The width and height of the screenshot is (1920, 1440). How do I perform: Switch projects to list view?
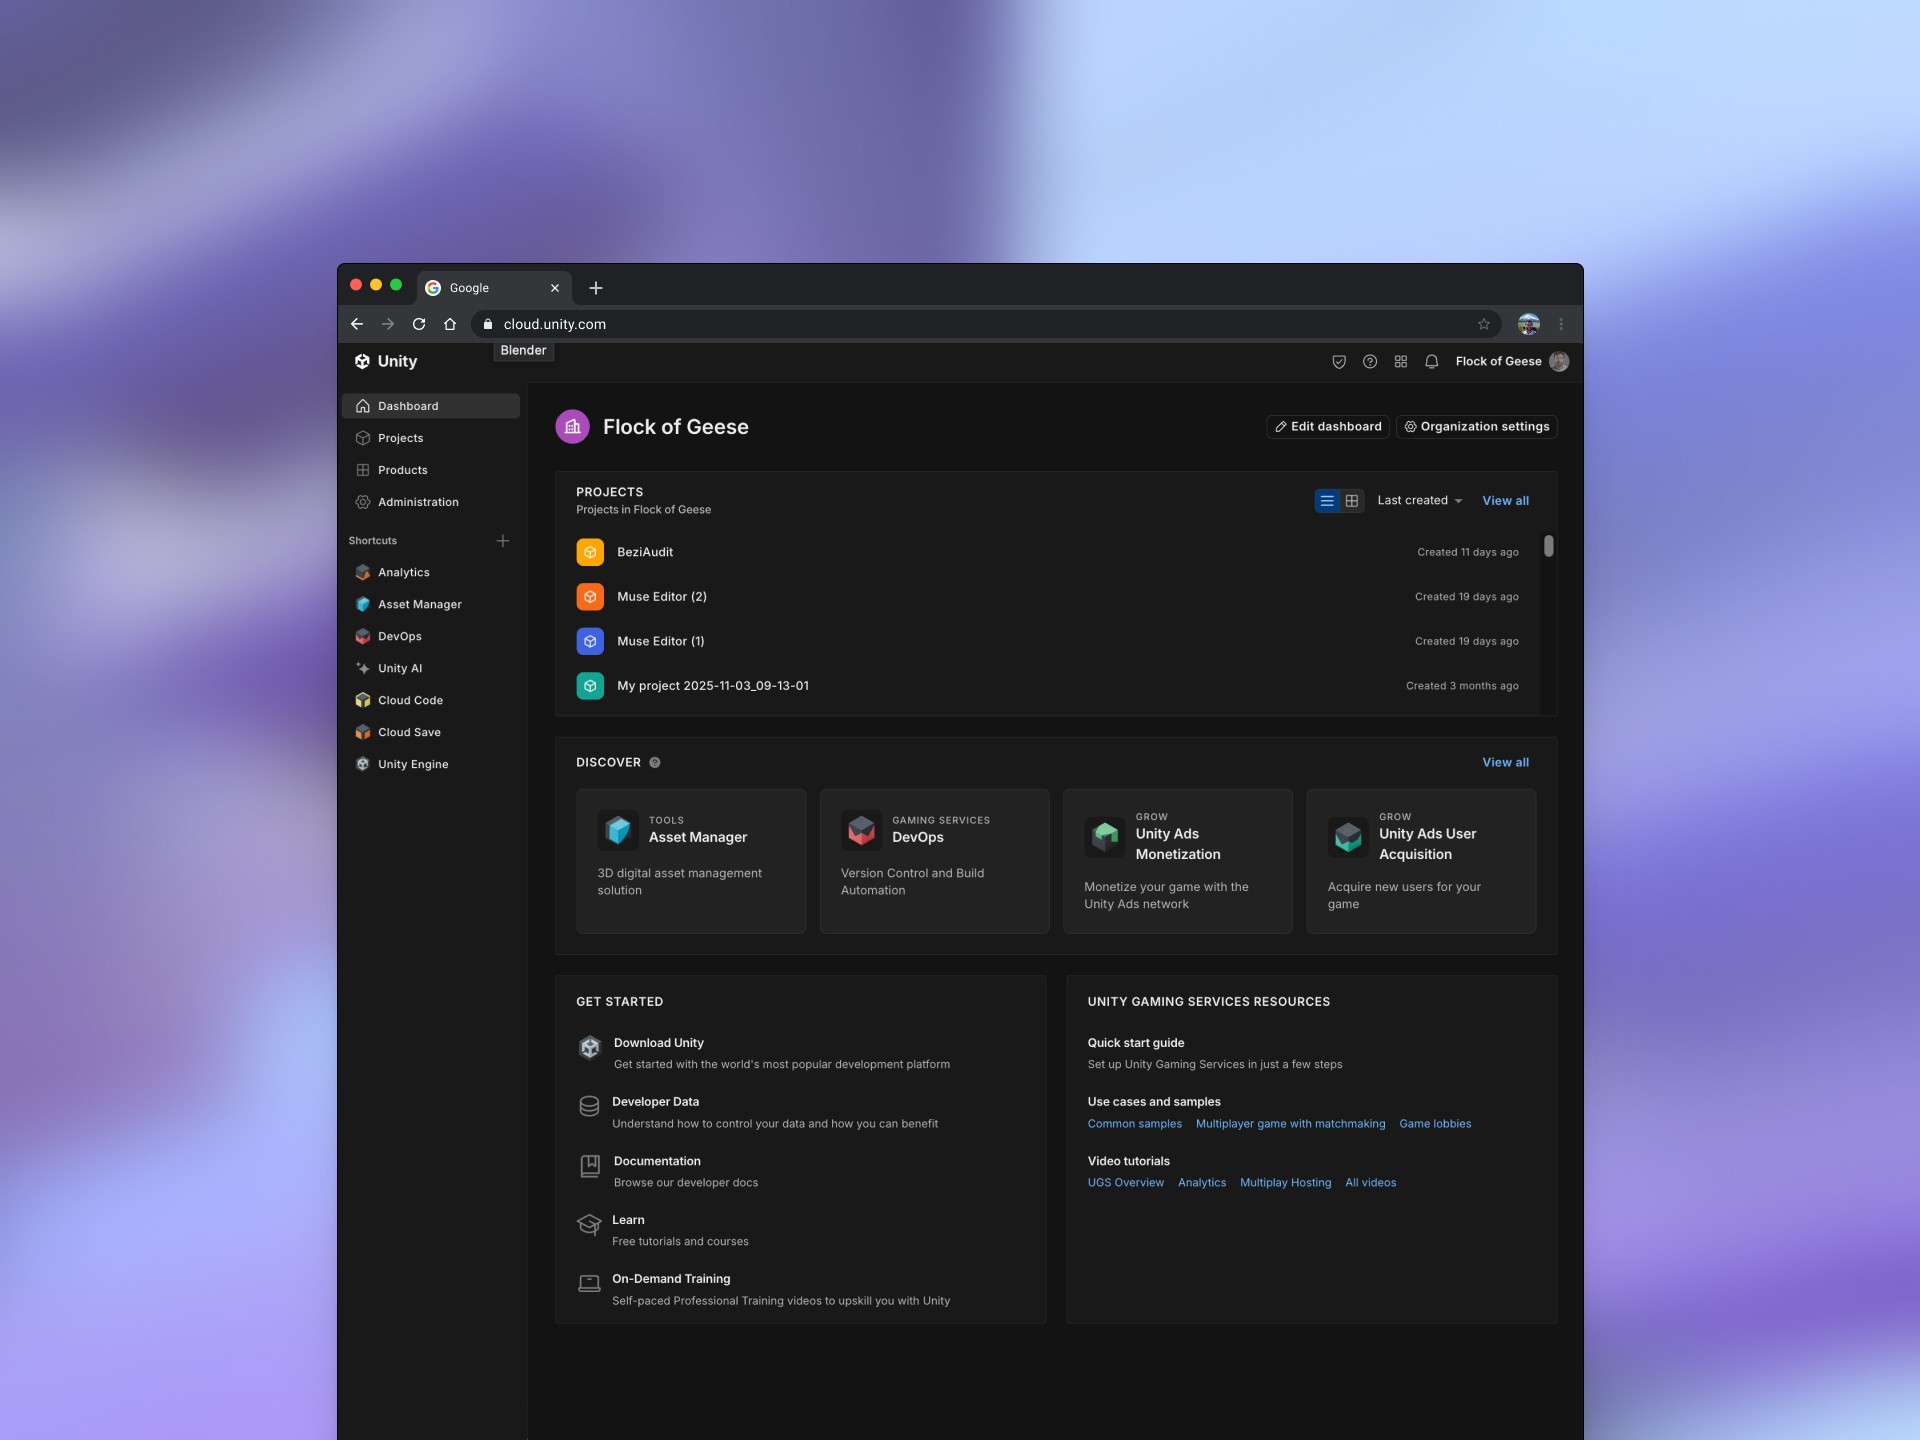click(1327, 501)
